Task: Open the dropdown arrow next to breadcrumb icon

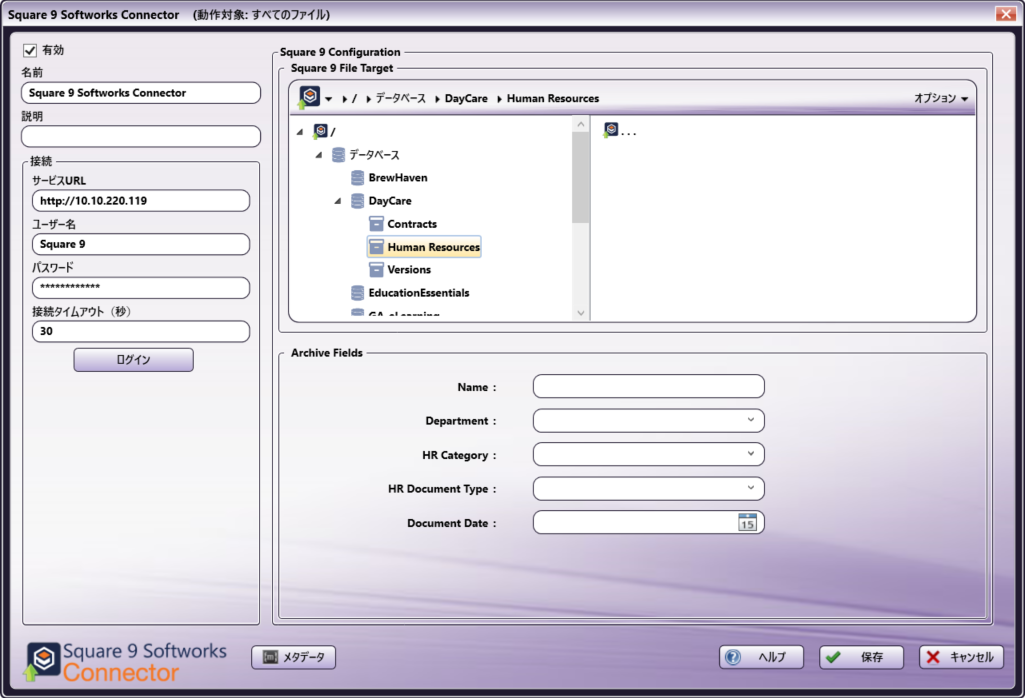Action: (328, 99)
